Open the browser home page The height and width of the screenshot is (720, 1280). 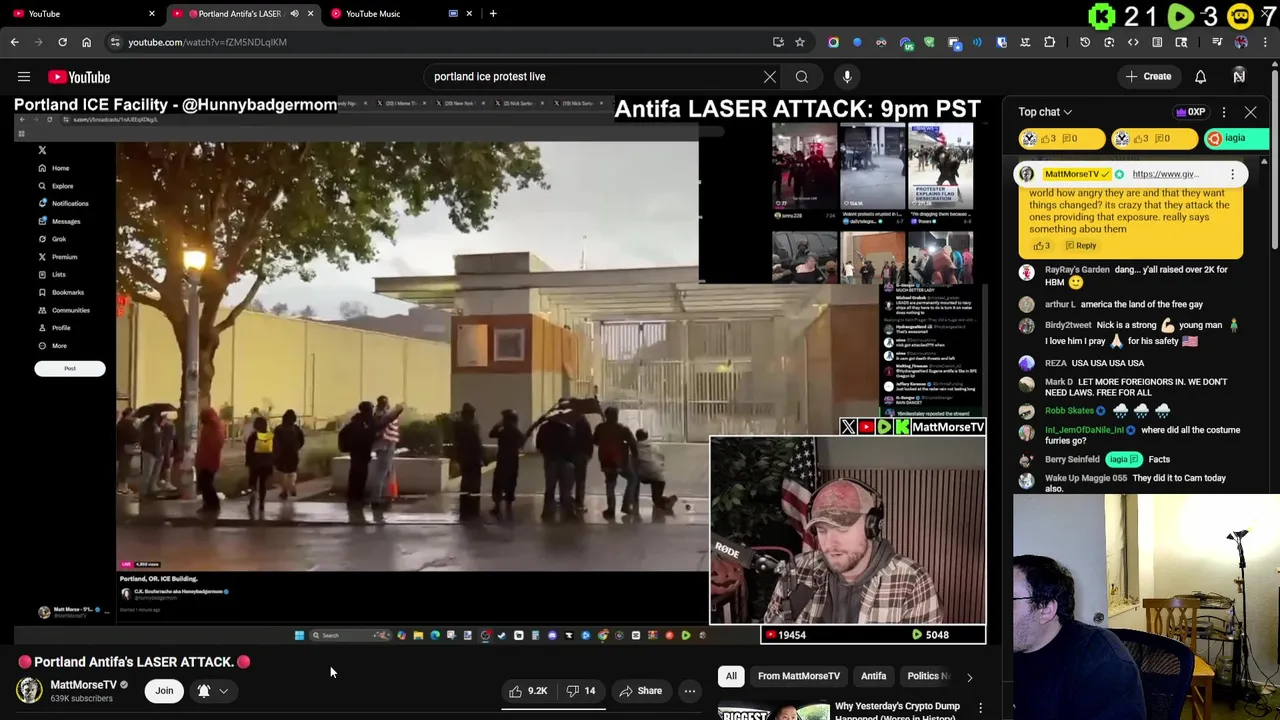86,42
